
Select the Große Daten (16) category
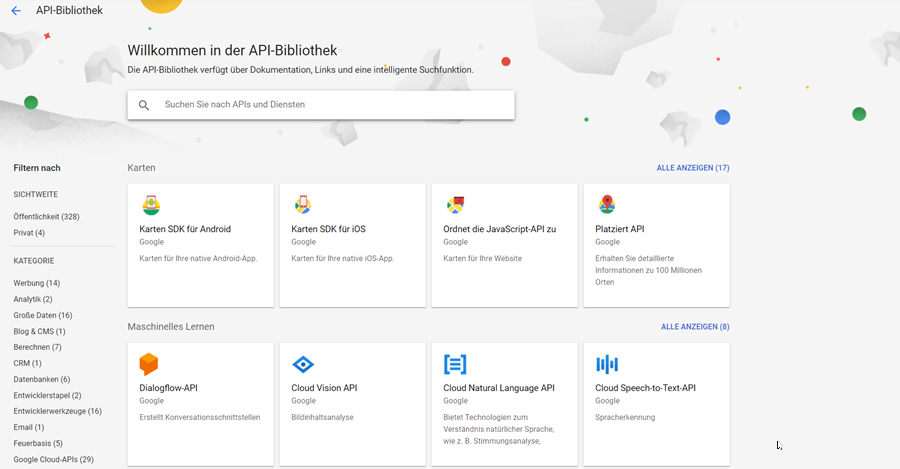point(43,315)
